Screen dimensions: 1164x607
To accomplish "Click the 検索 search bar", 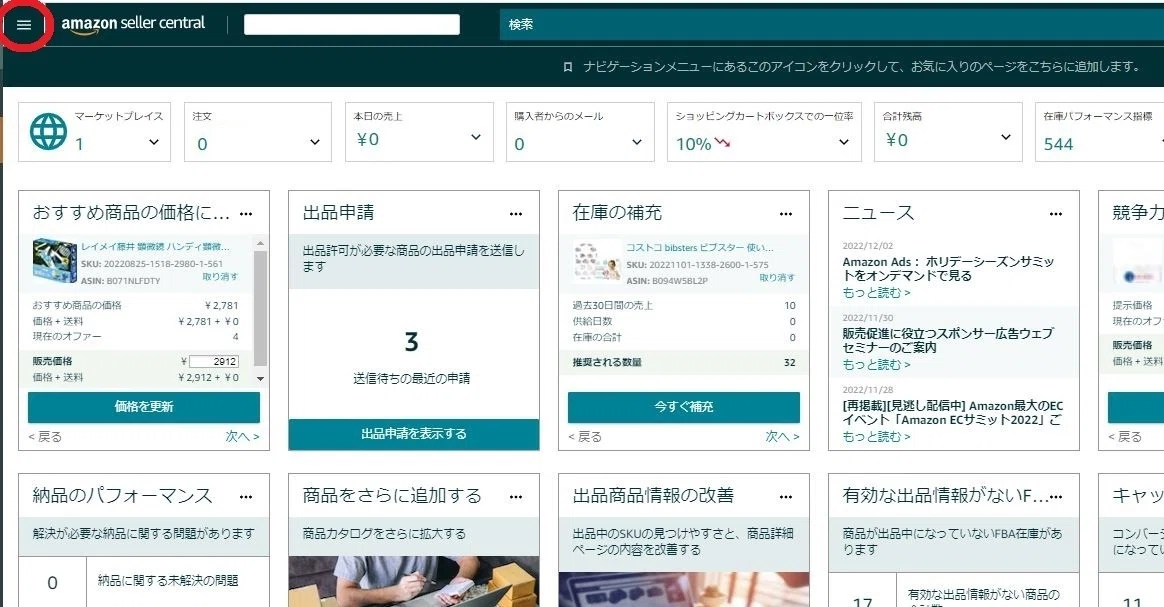I will 831,24.
